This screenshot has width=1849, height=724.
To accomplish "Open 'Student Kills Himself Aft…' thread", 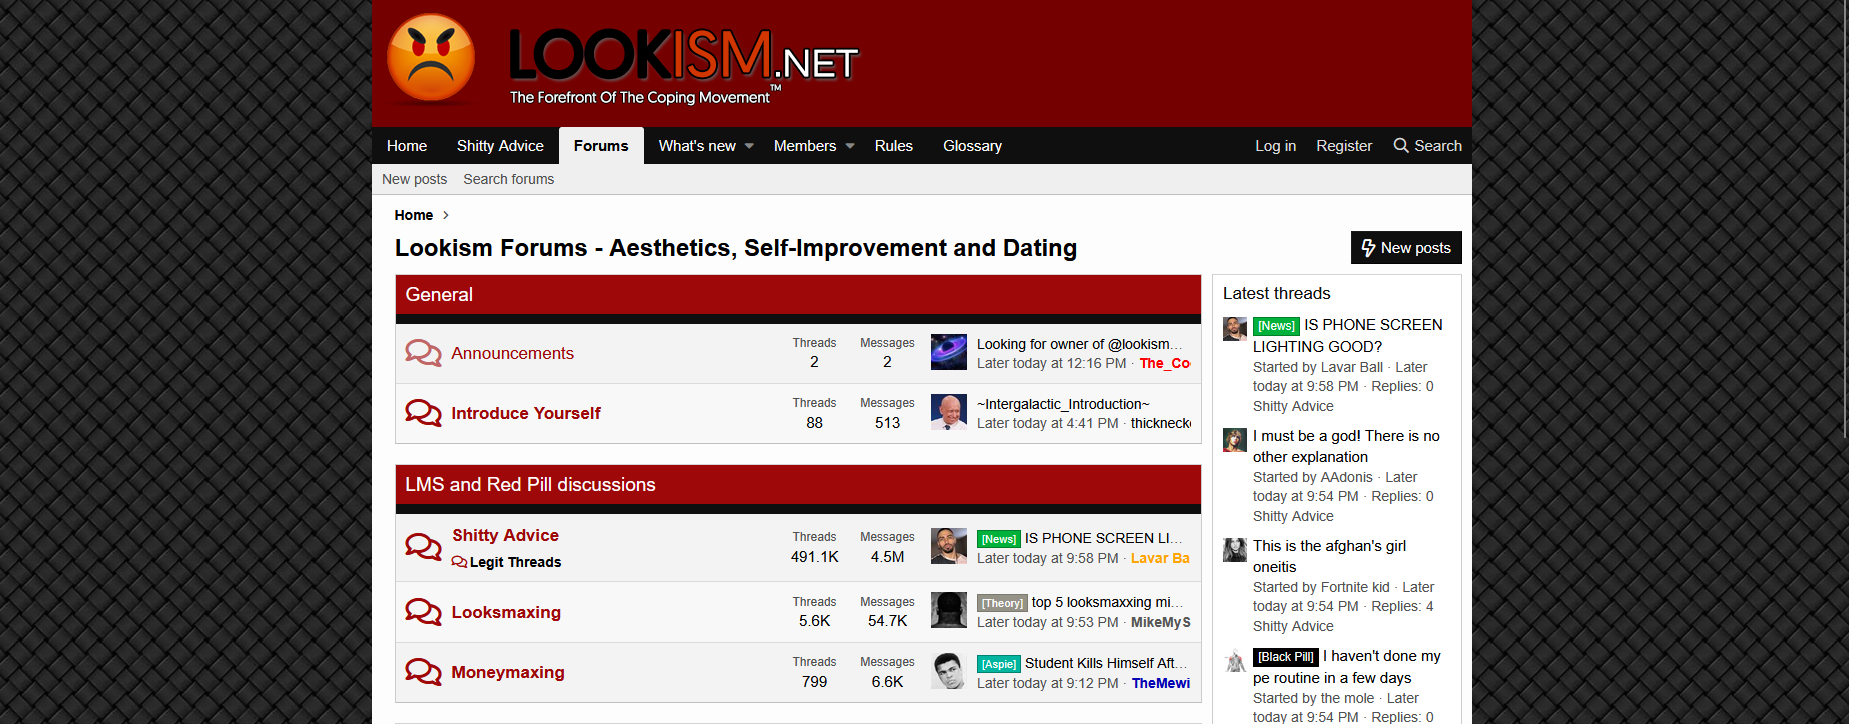I will tap(1106, 663).
